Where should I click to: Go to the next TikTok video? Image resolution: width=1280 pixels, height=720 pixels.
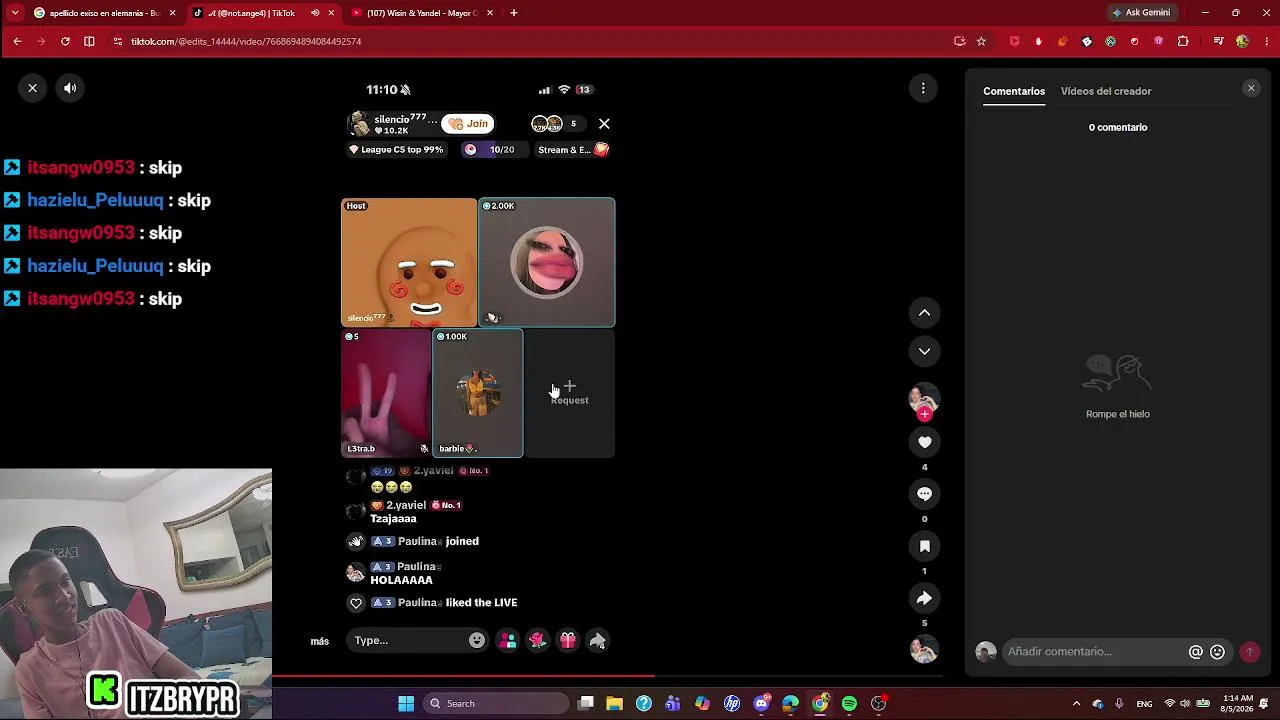click(x=924, y=351)
